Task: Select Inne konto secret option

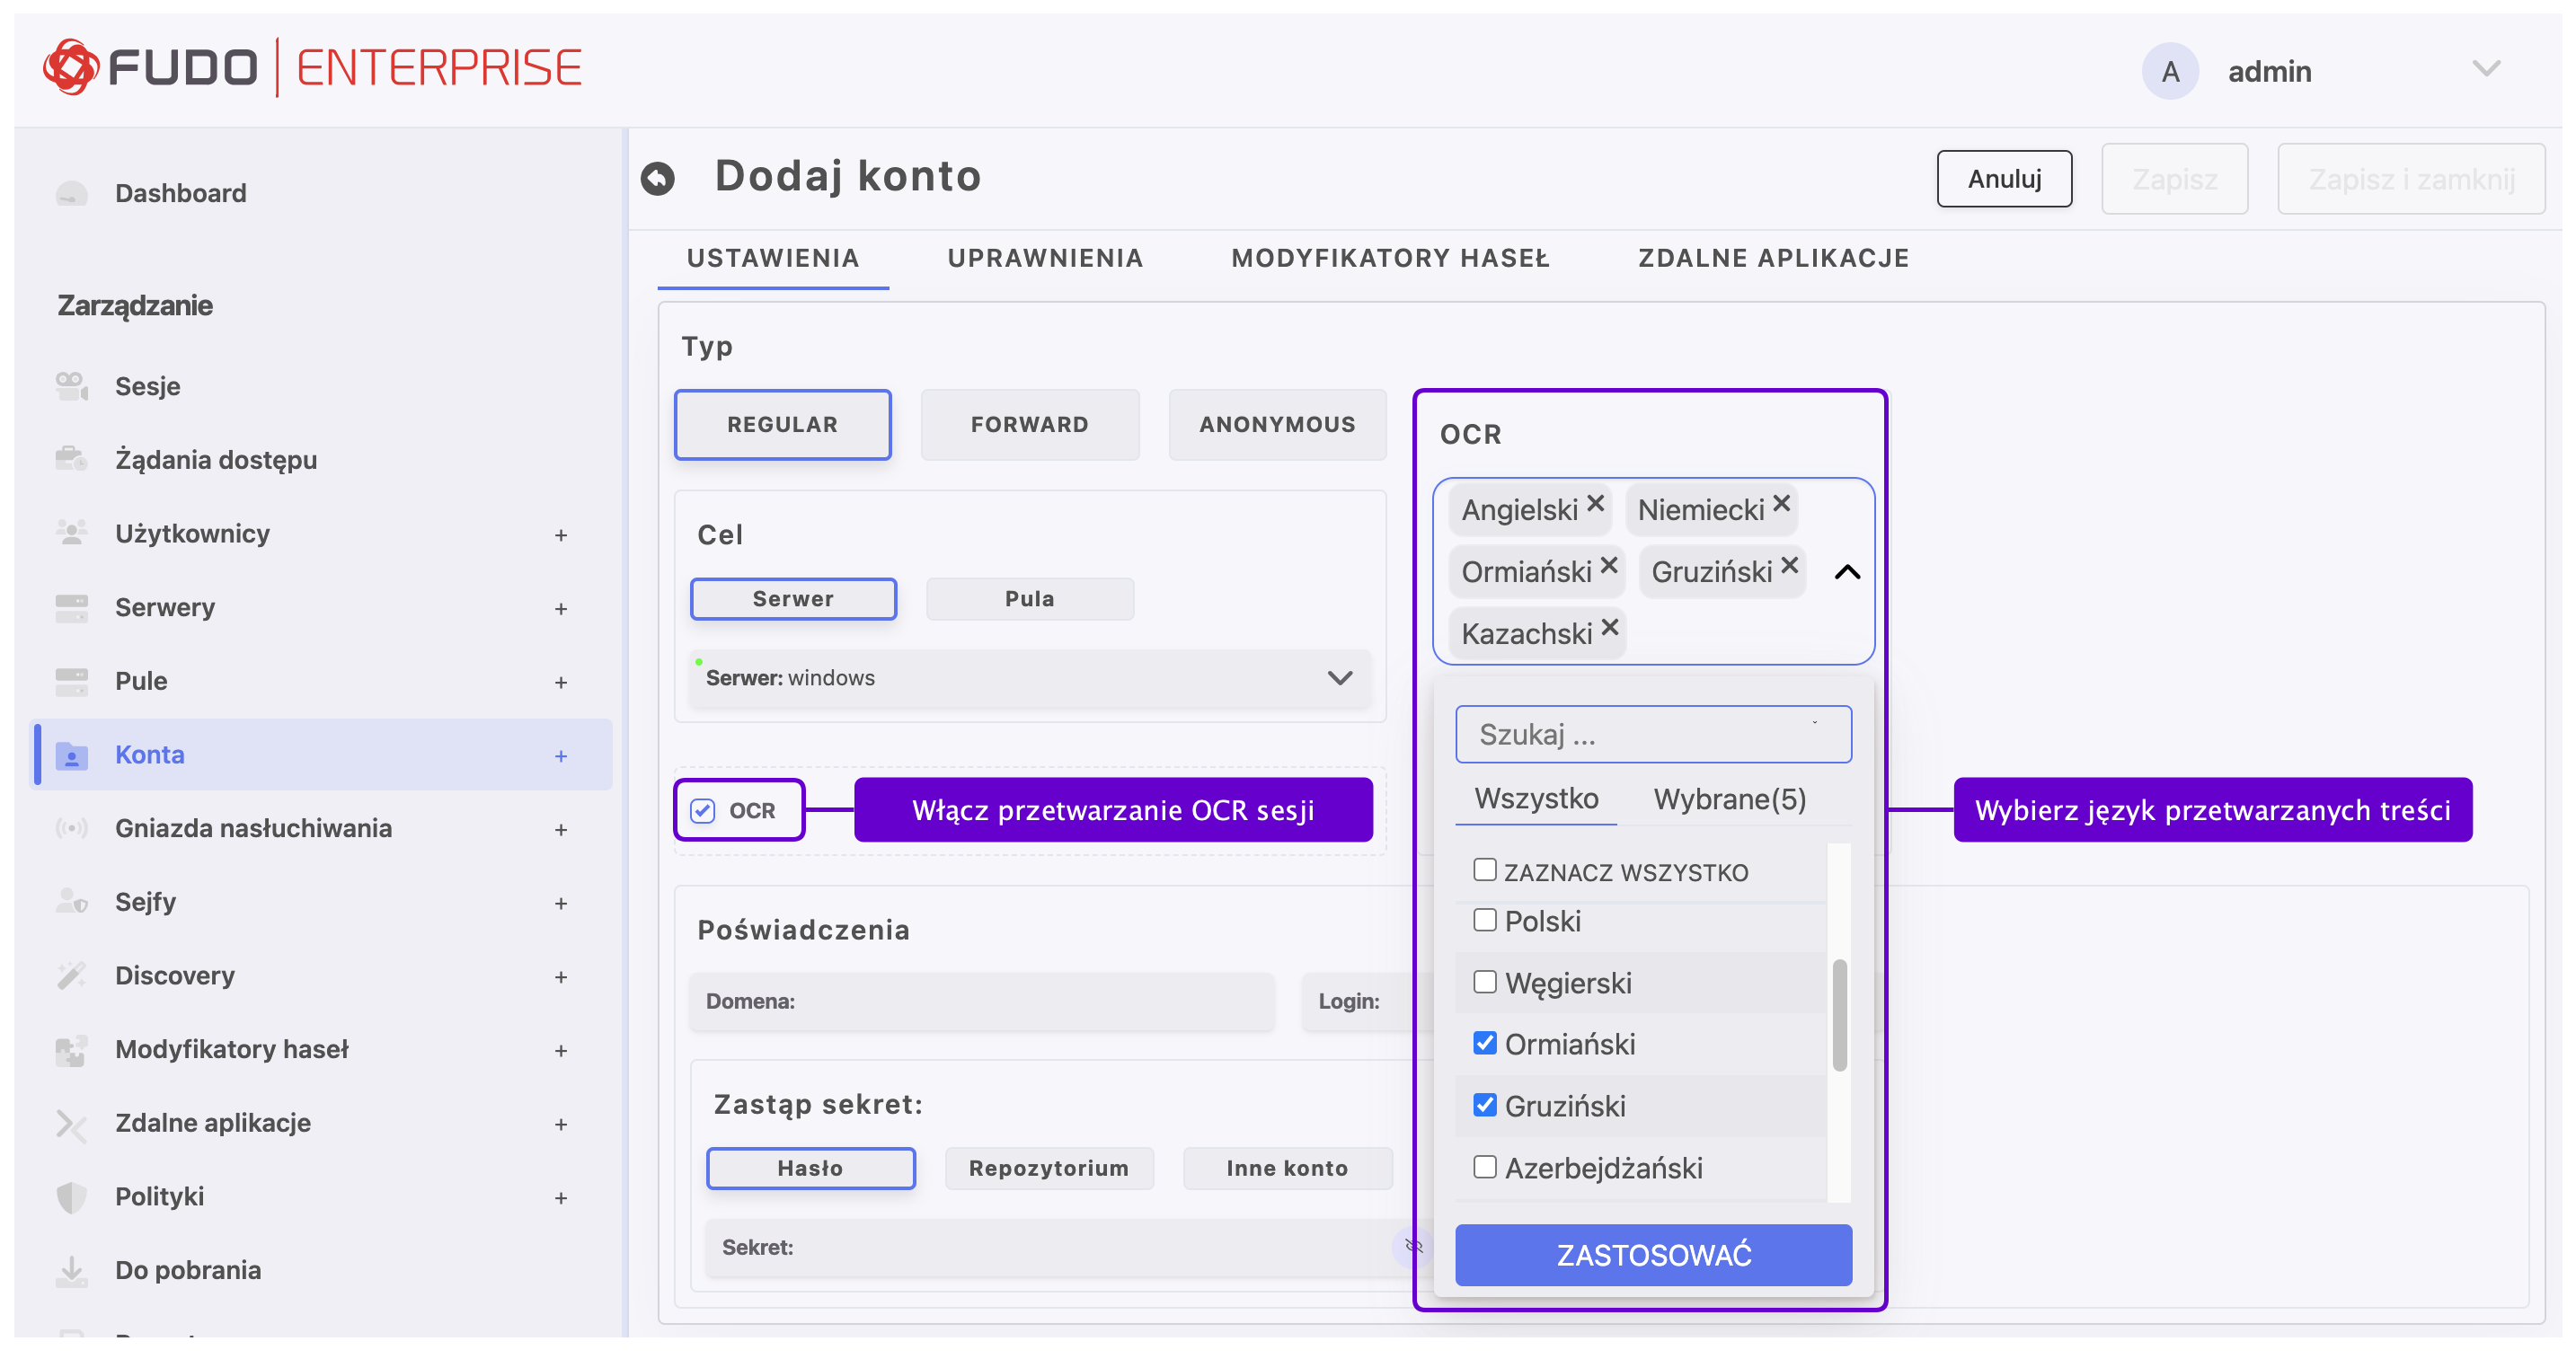Action: (x=1287, y=1169)
